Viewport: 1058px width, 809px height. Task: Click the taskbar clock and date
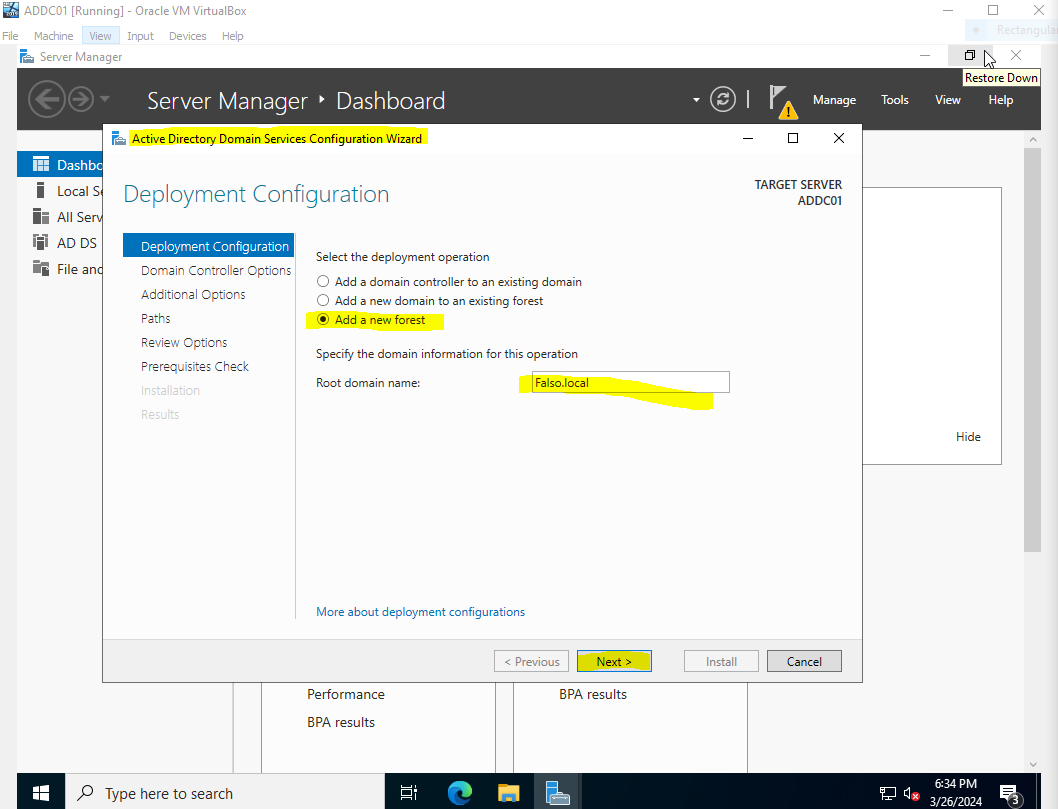click(955, 792)
